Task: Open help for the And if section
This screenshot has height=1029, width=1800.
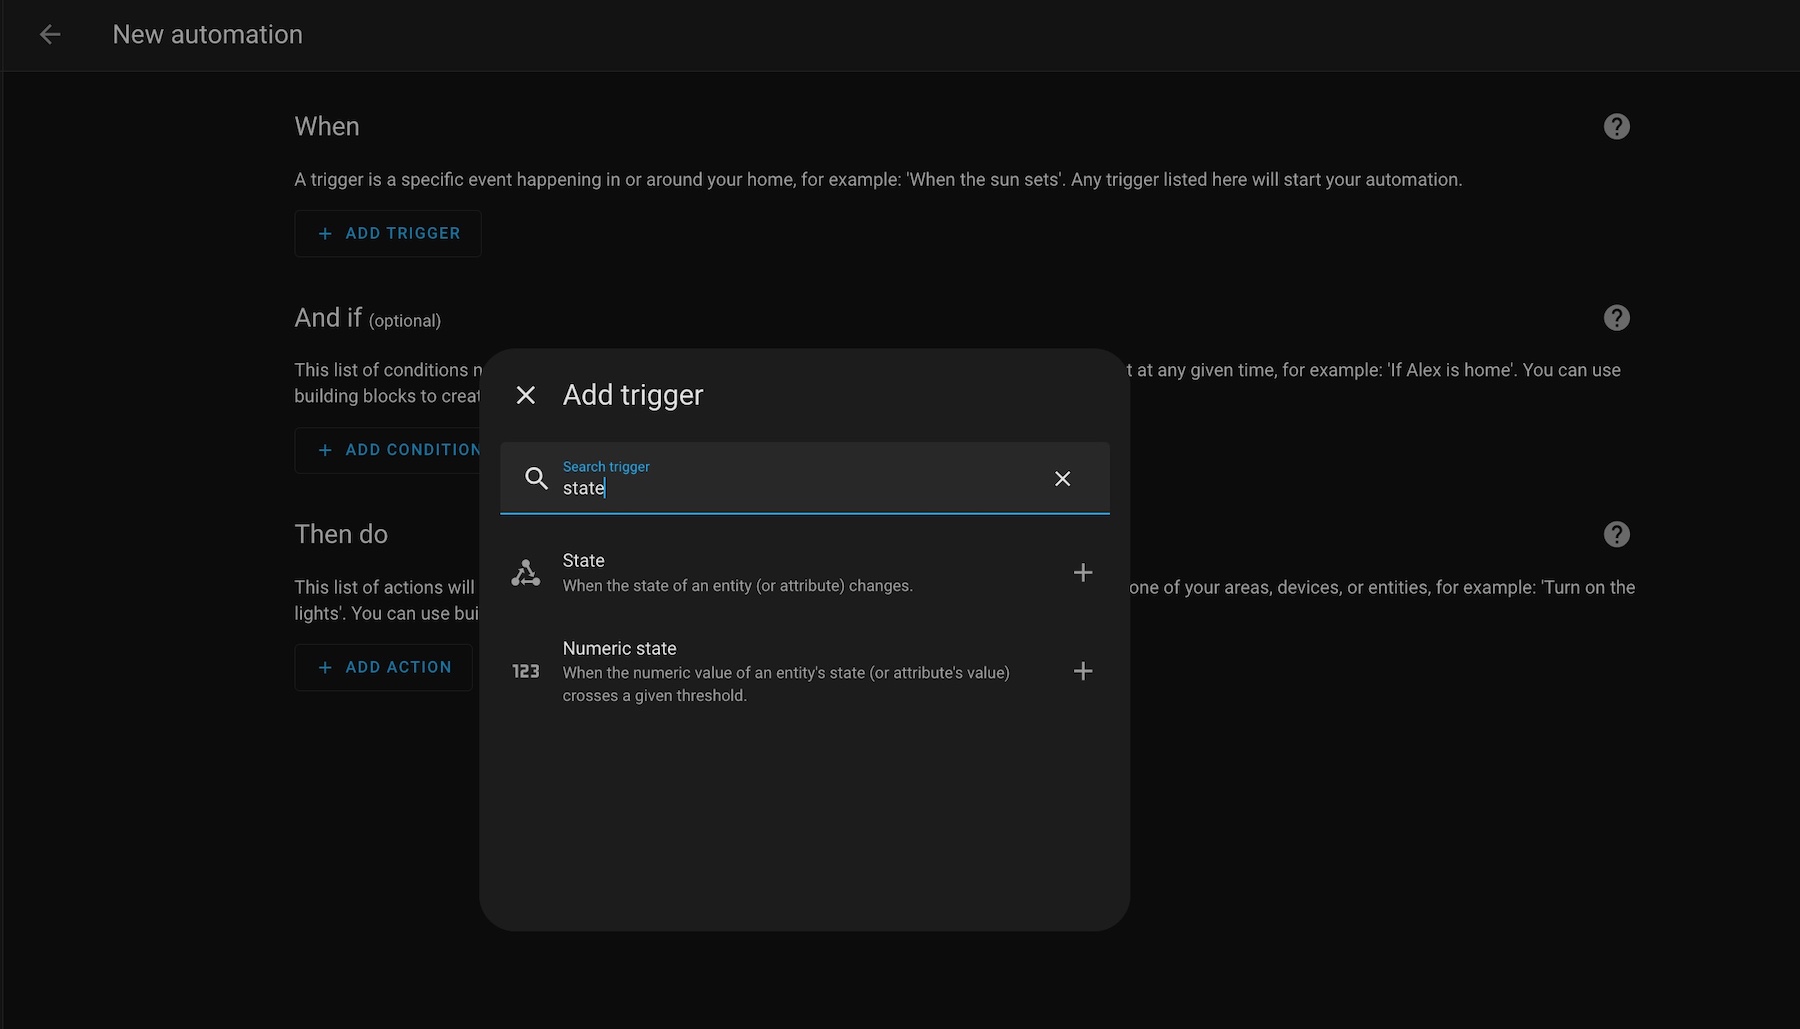Action: pos(1617,317)
